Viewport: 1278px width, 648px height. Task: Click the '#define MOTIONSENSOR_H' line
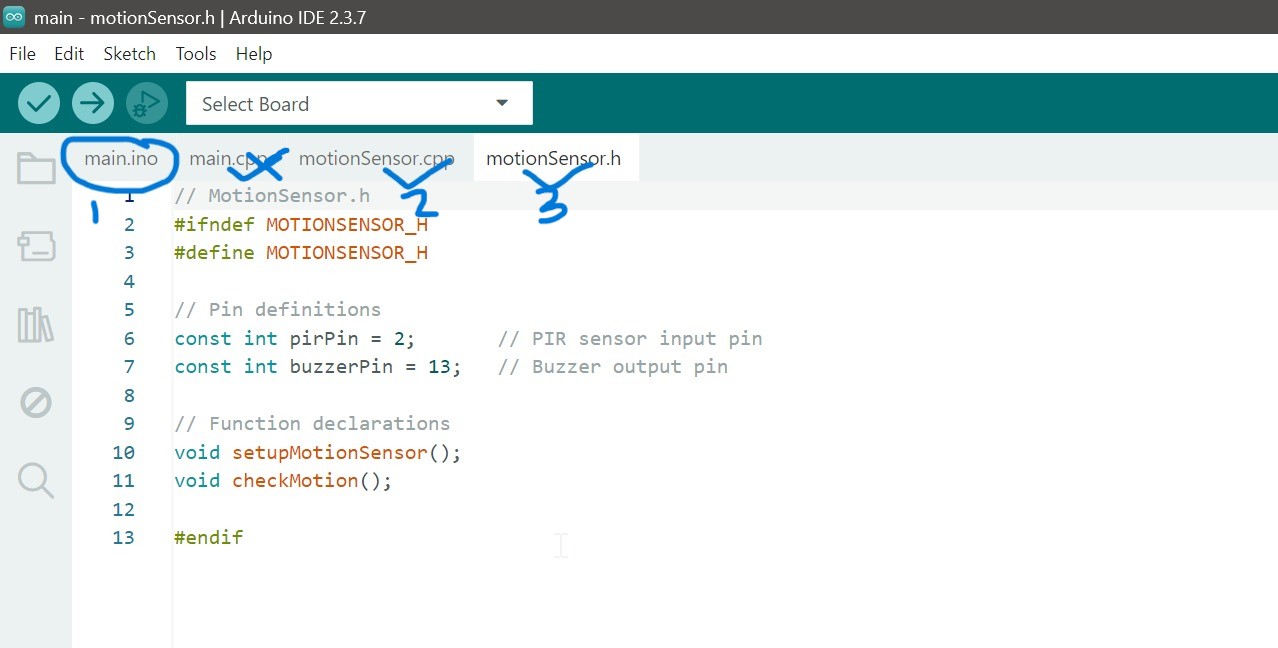[x=301, y=253]
